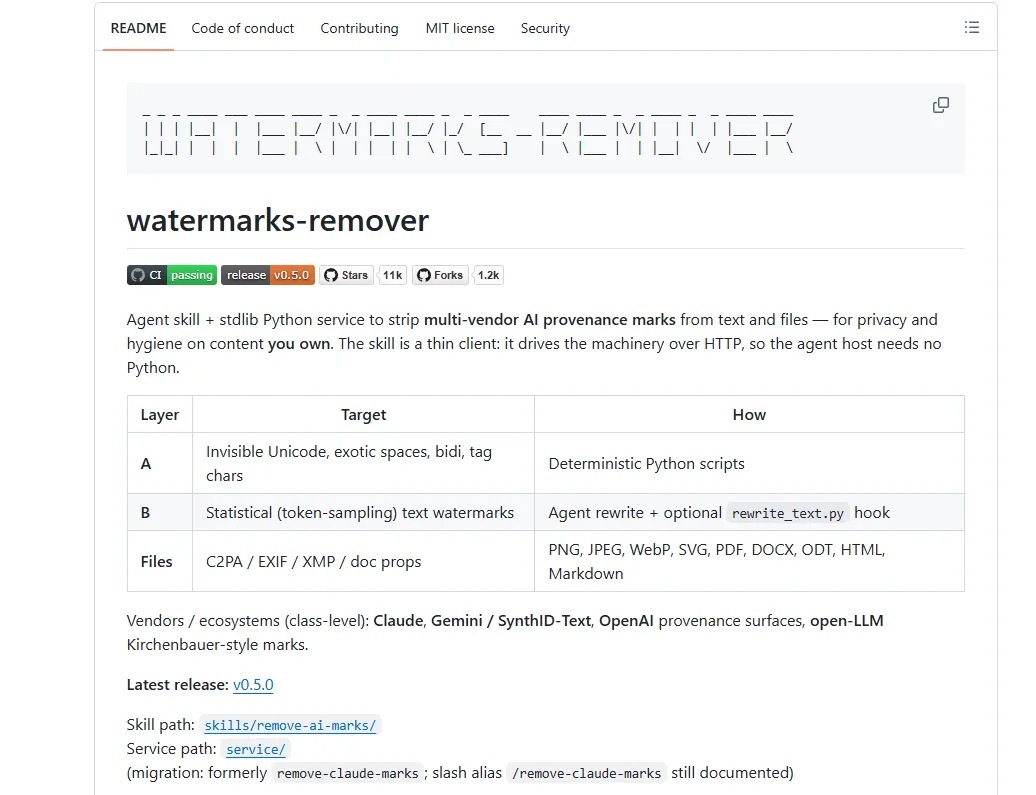Click the GitHub Forks badge
Viewport: 1036px width, 795px height.
441,275
